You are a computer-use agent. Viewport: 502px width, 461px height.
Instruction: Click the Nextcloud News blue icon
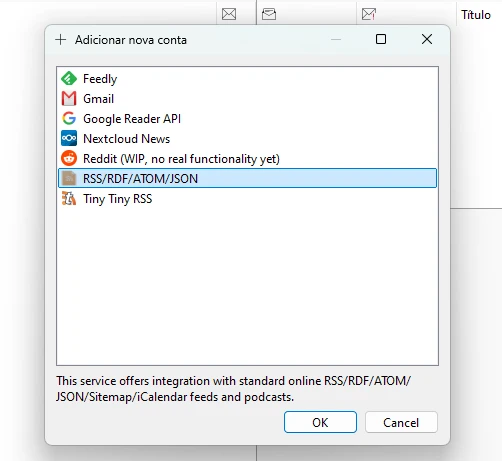[x=69, y=138]
